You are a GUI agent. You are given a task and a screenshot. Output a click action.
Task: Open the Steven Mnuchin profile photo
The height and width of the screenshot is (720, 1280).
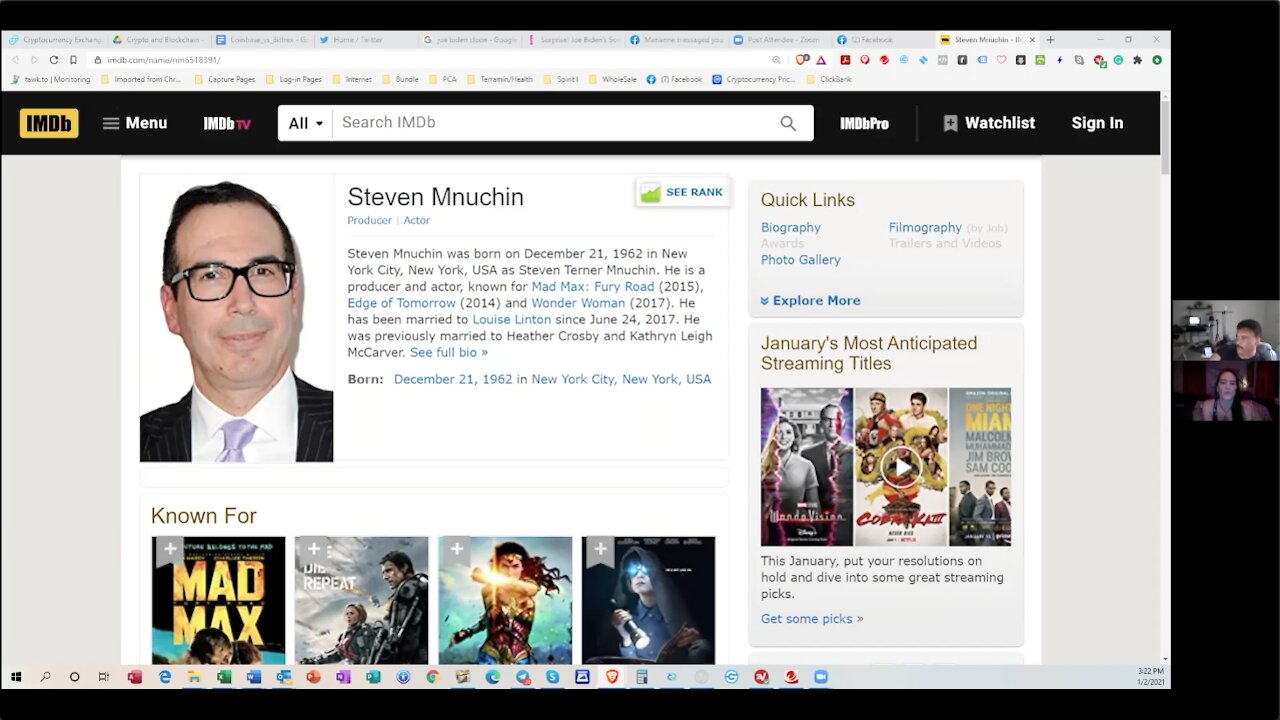coord(236,319)
